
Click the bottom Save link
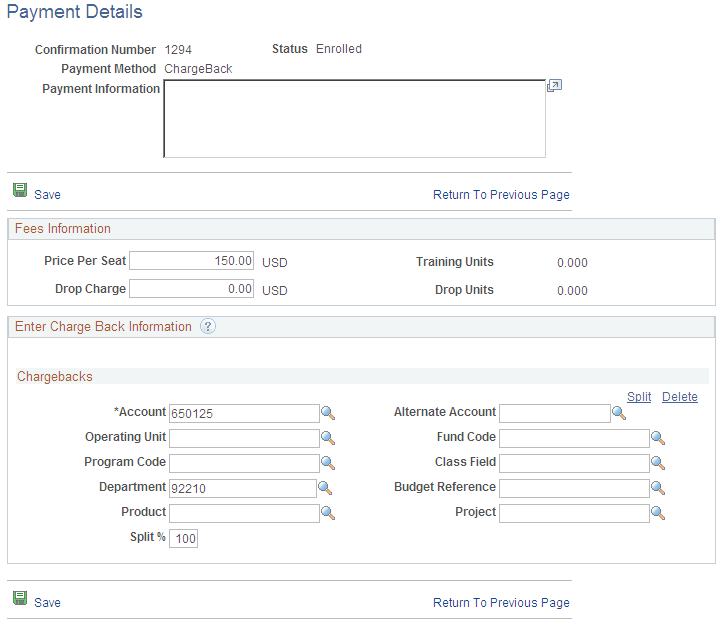[47, 603]
